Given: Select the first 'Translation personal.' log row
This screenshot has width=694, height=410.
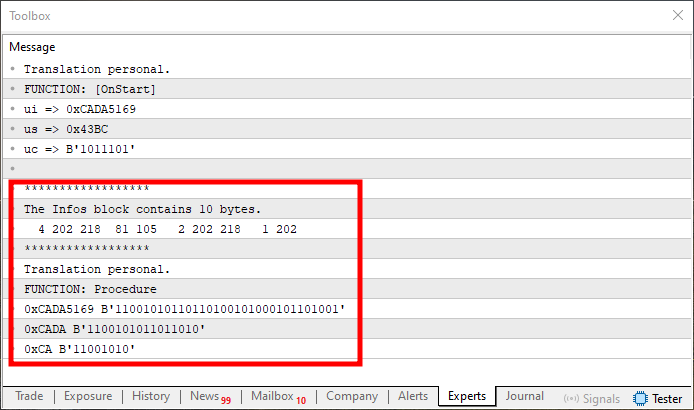Looking at the screenshot, I should pyautogui.click(x=347, y=69).
